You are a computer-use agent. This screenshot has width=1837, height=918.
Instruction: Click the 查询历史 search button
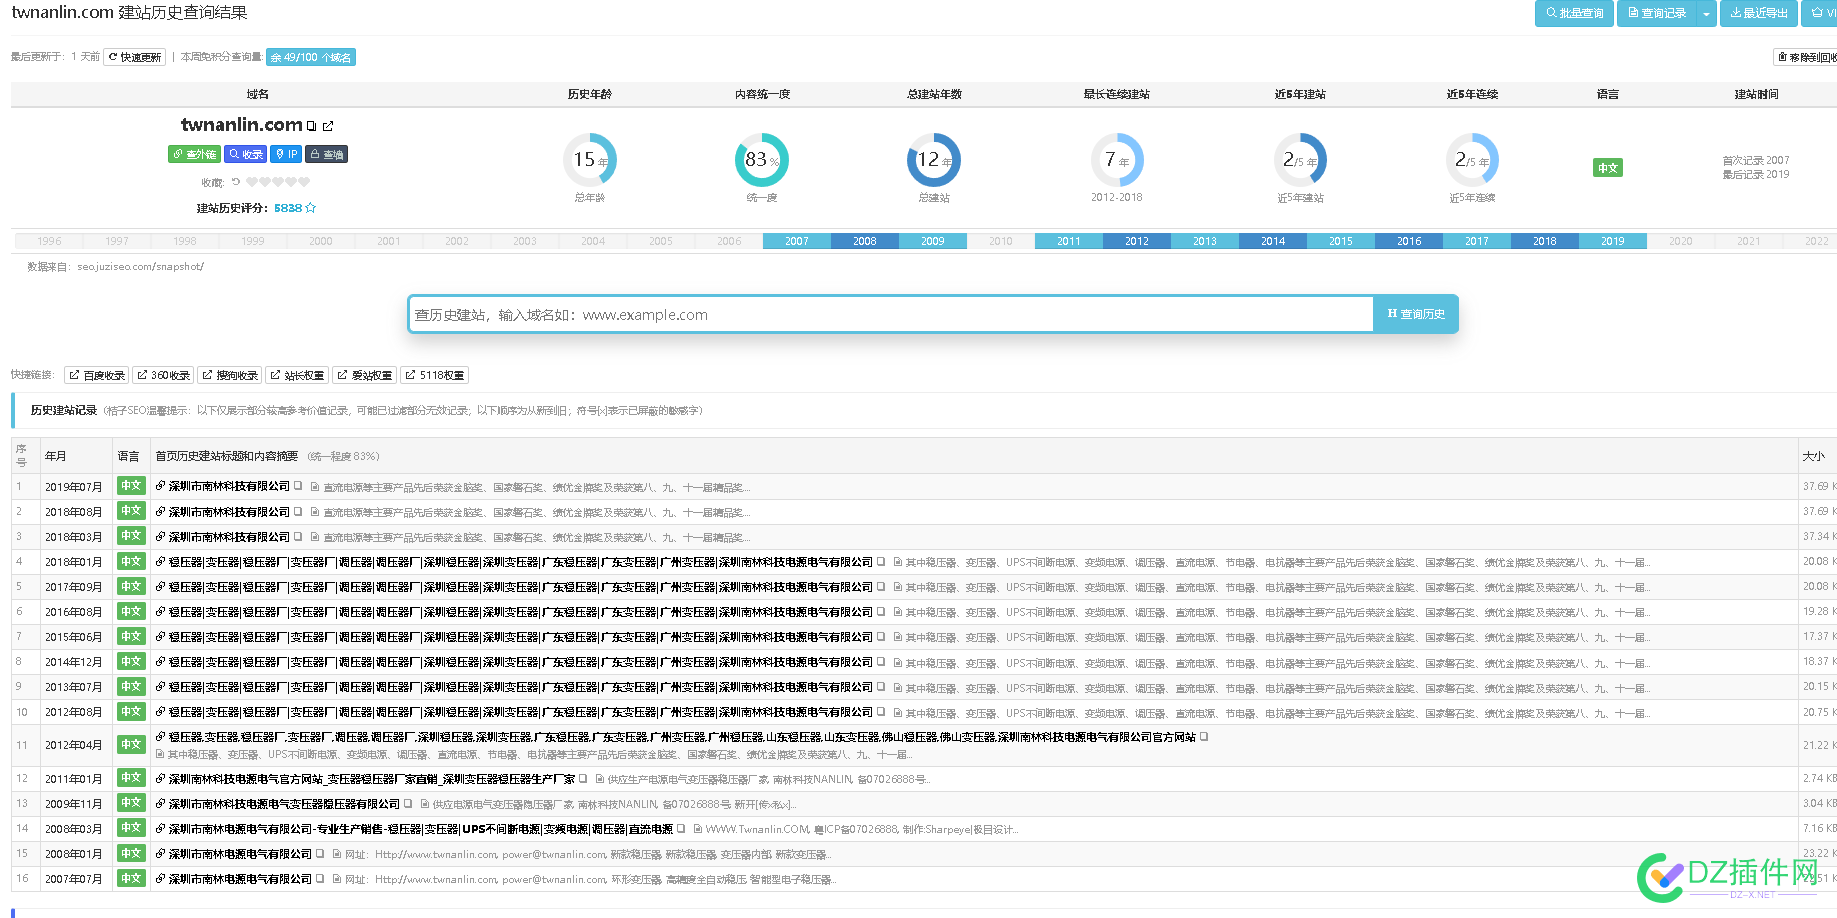pyautogui.click(x=1416, y=314)
